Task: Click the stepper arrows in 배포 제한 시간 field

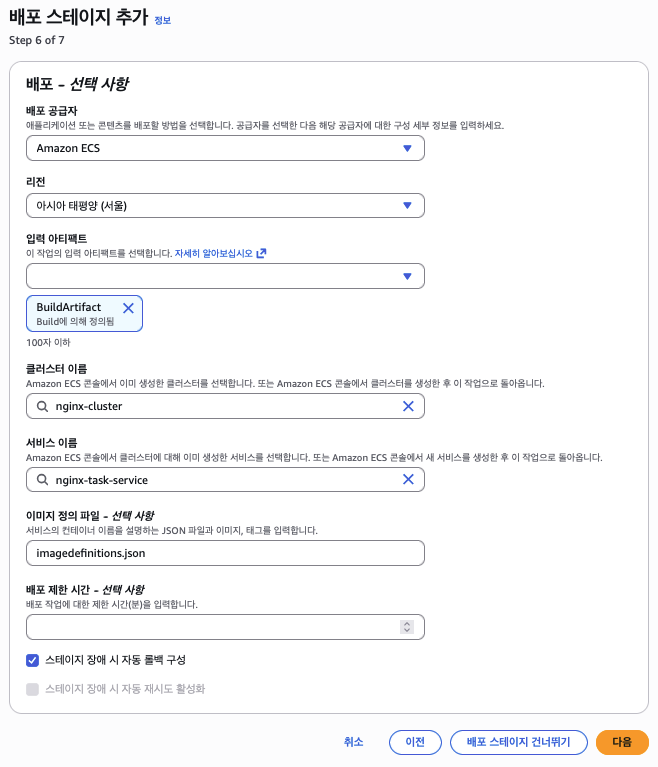Action: pos(406,627)
